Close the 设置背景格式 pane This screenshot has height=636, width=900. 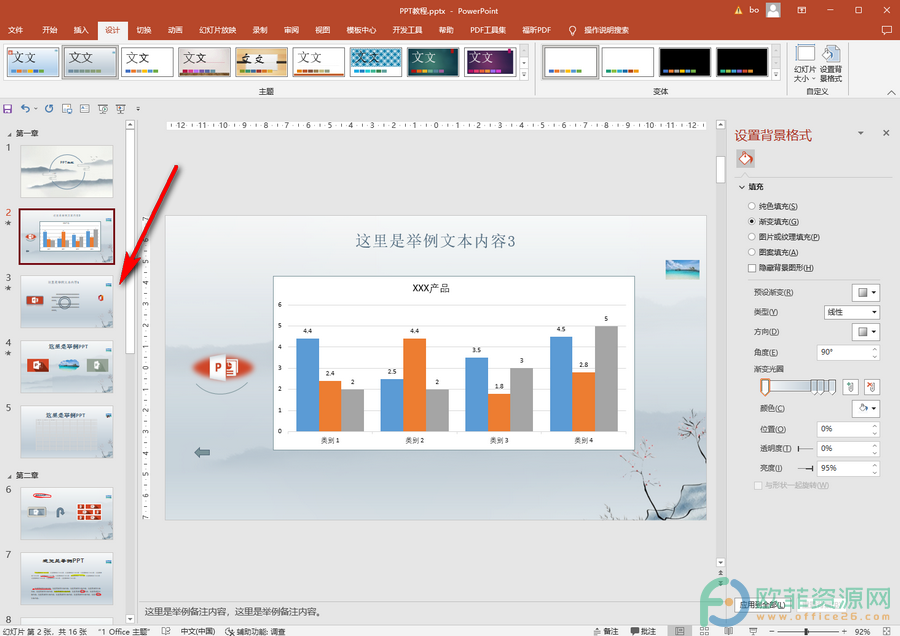886,133
